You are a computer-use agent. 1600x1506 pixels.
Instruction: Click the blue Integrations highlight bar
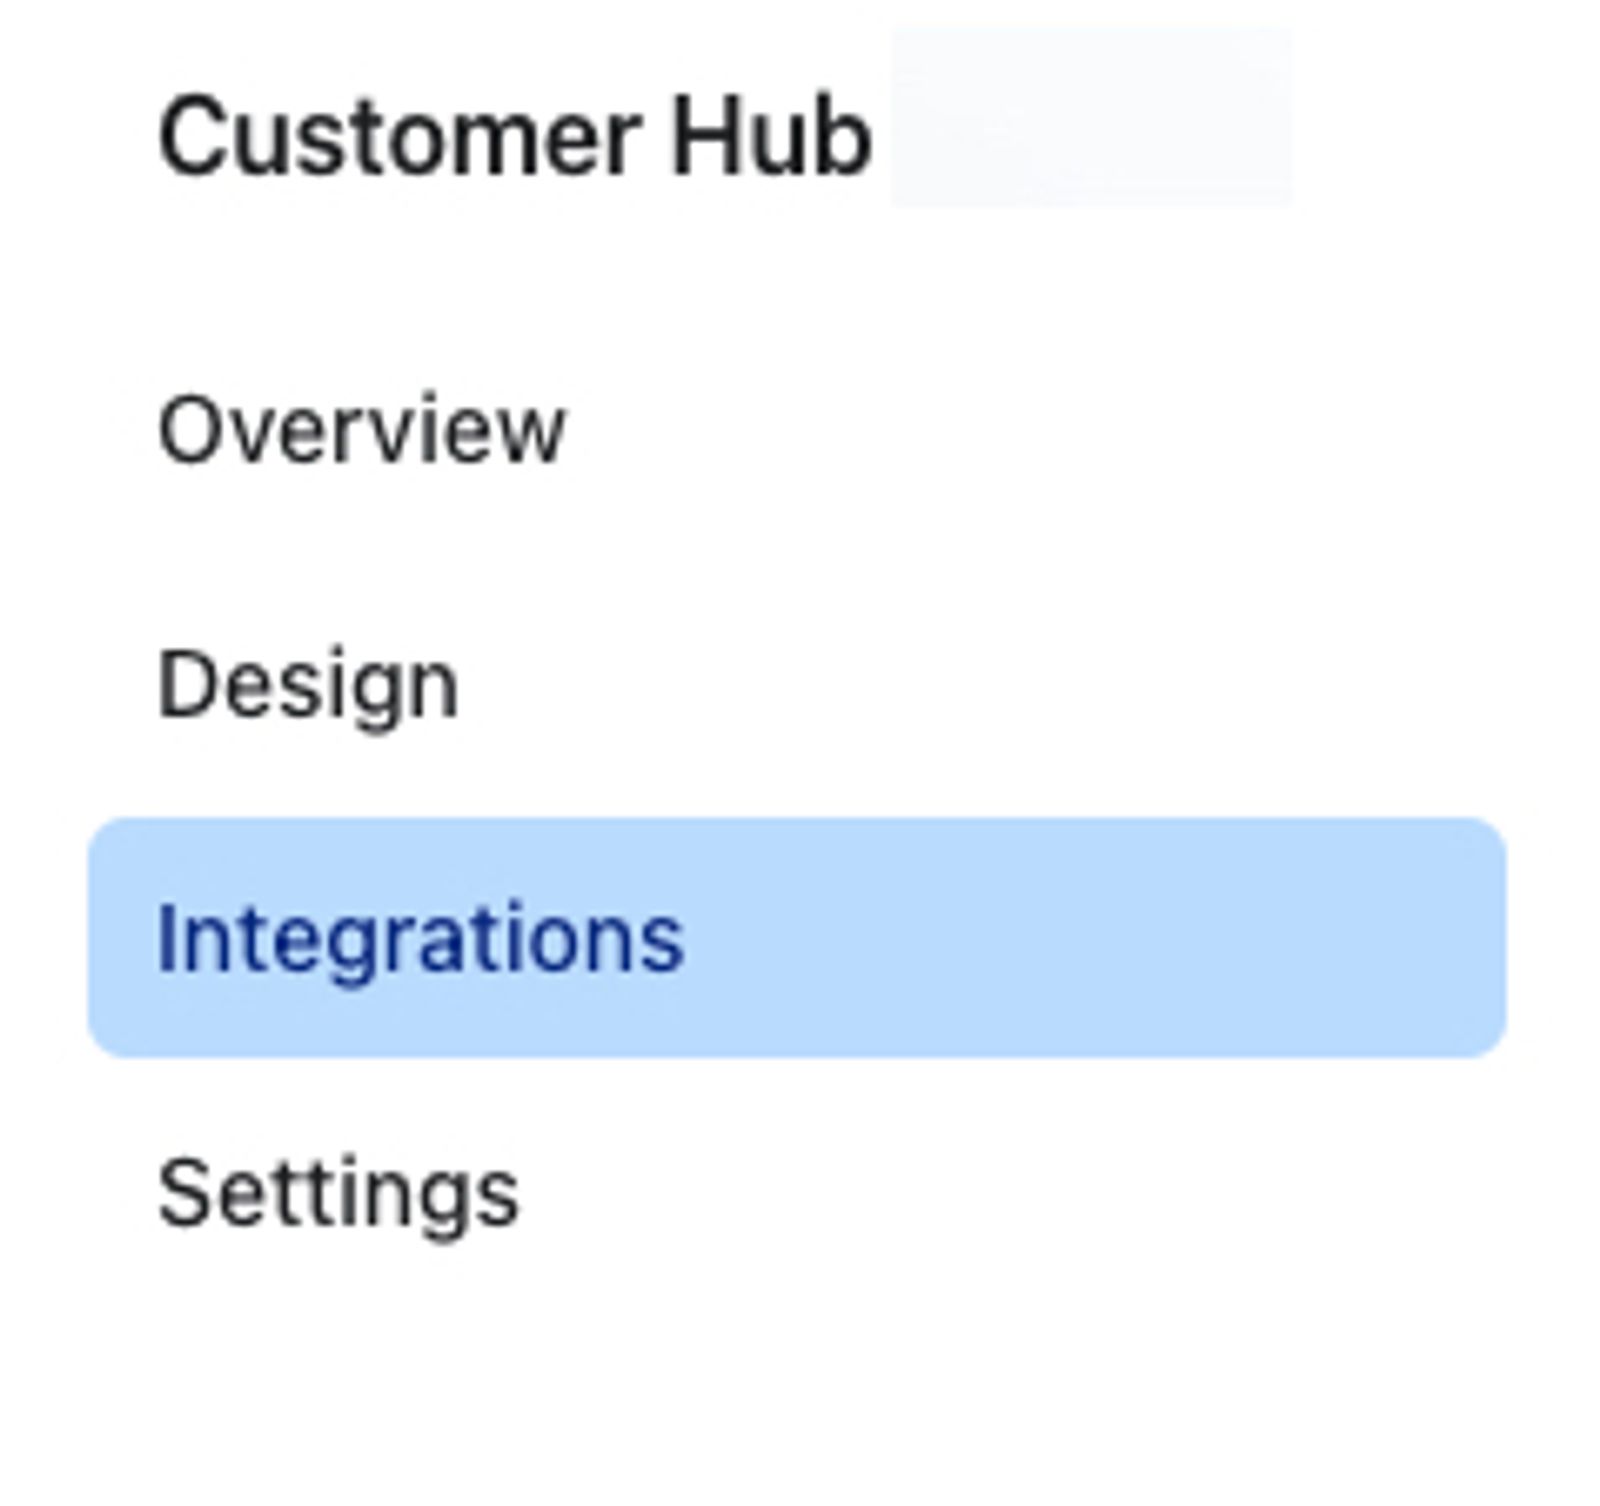pyautogui.click(x=797, y=937)
